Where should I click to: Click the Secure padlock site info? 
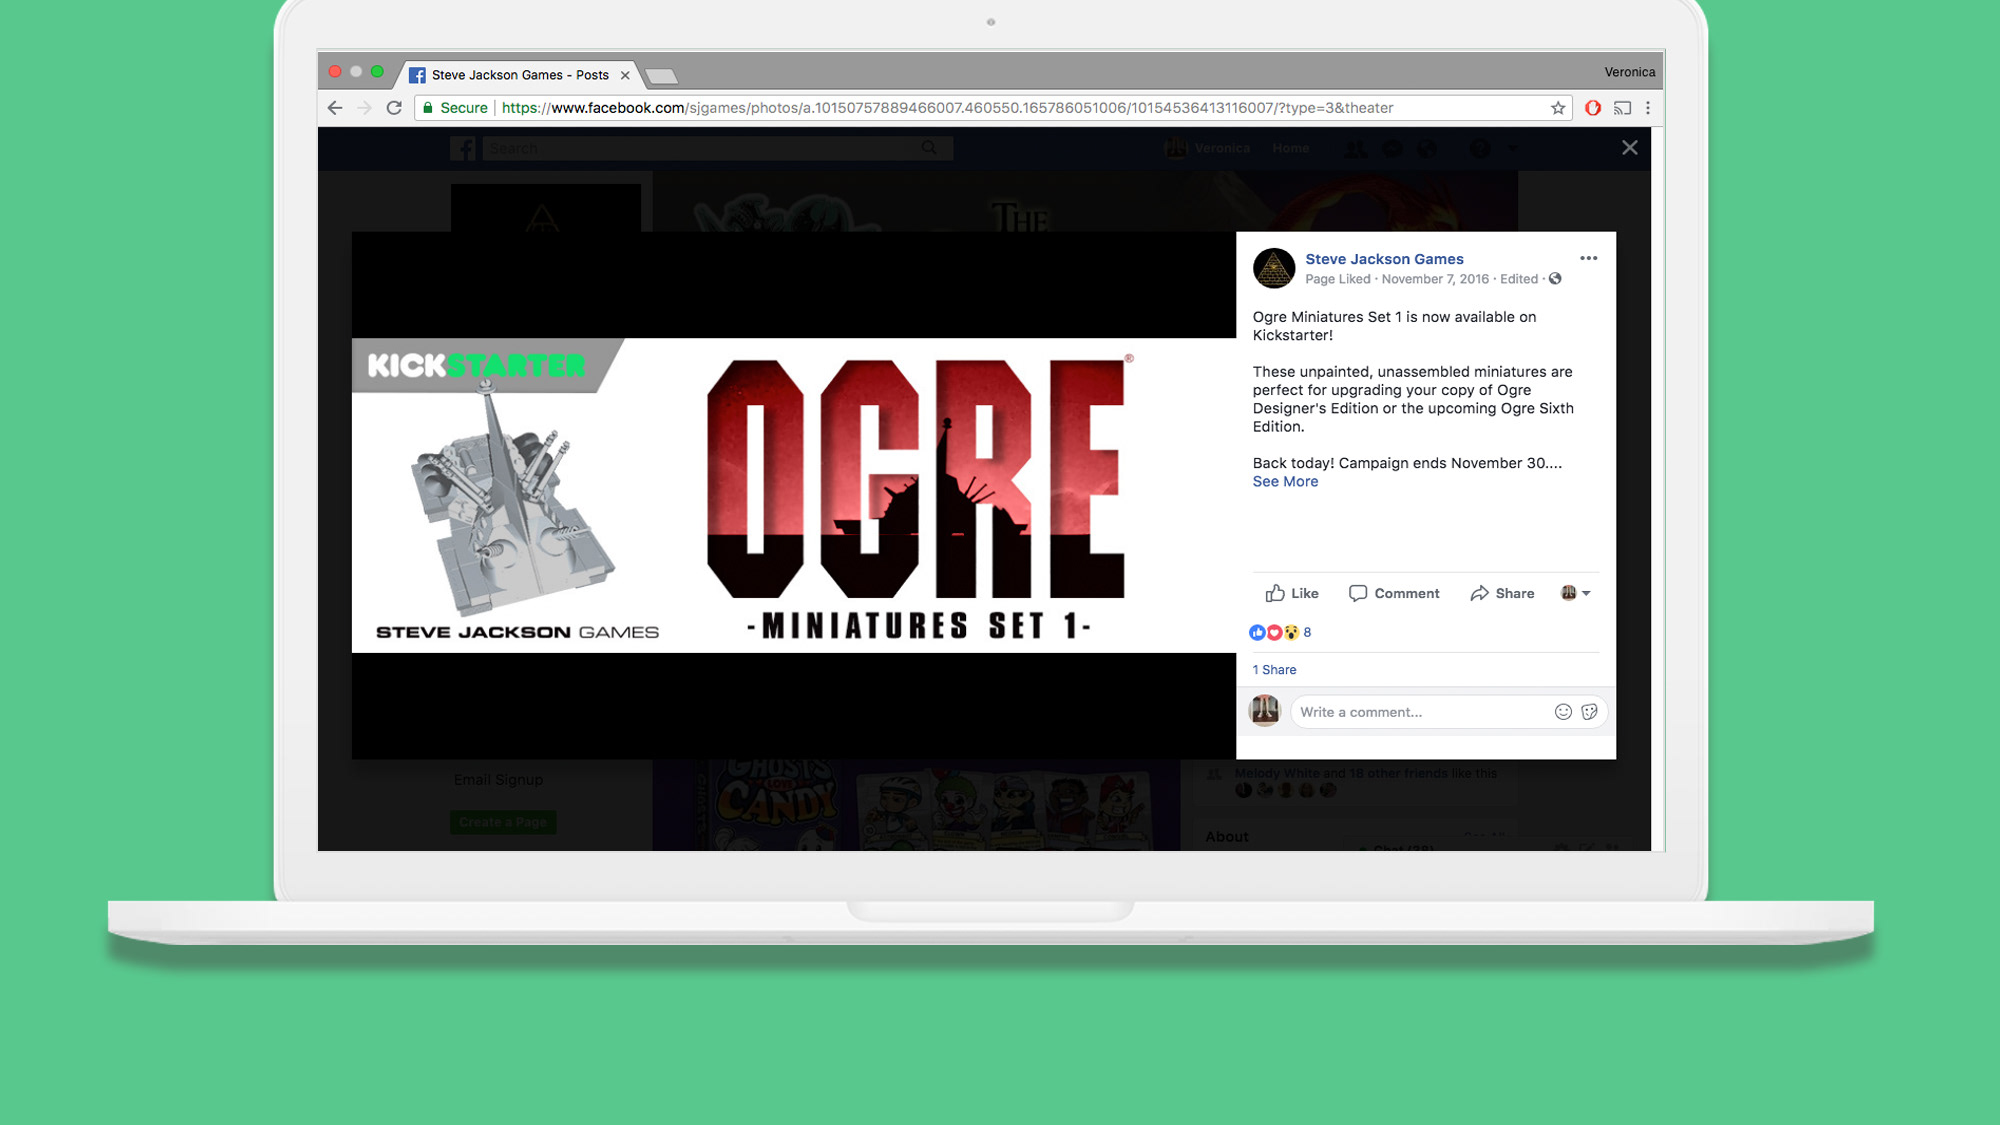pos(455,108)
